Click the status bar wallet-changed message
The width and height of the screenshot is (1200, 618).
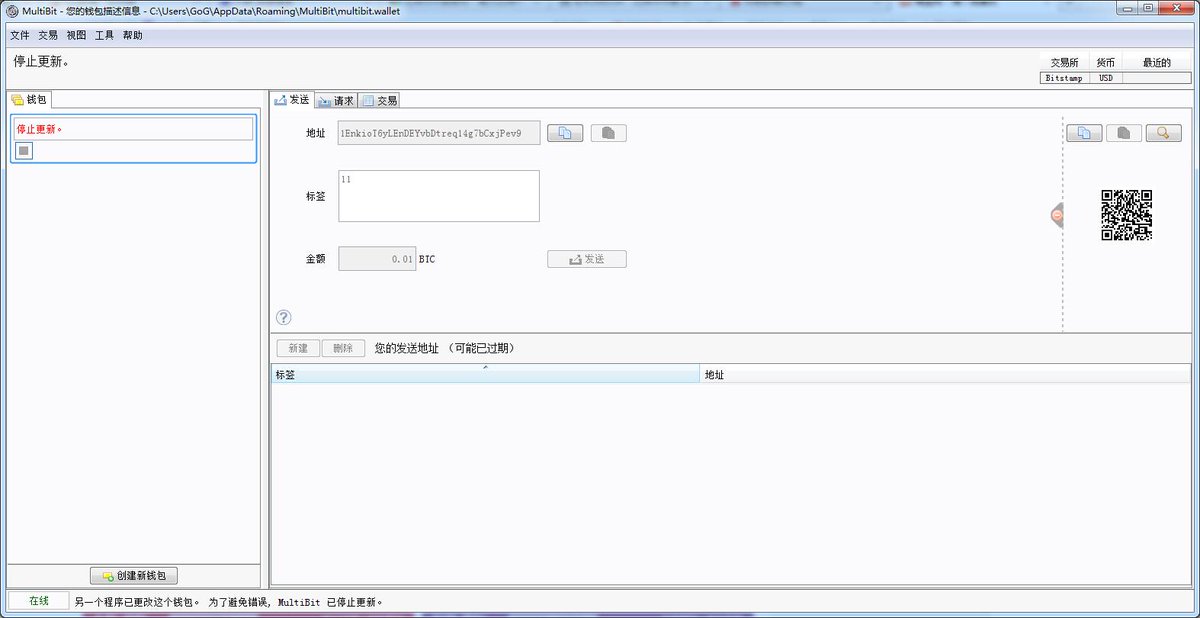(229, 602)
